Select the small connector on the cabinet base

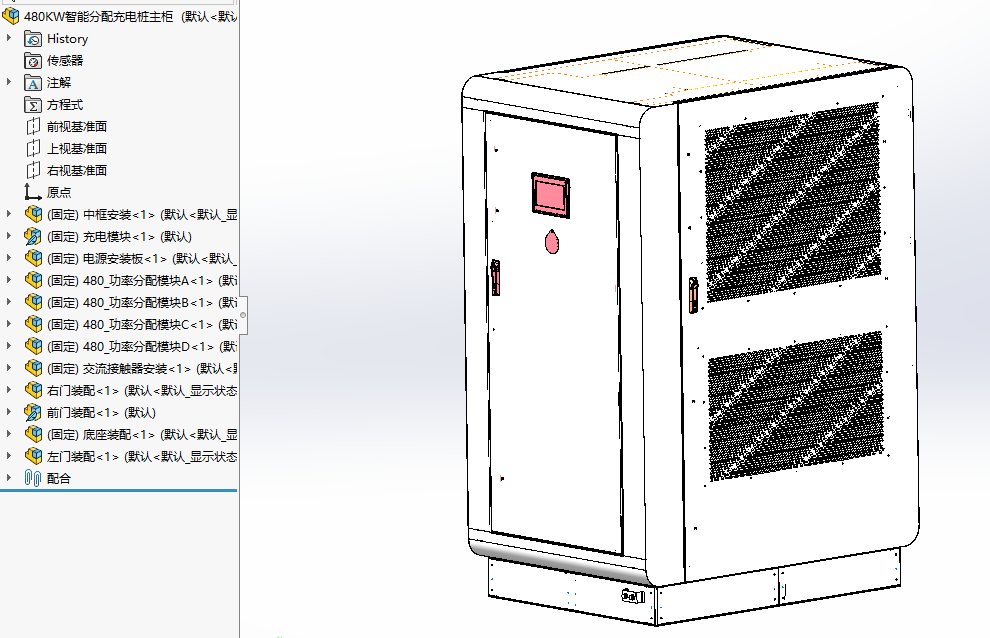[x=633, y=595]
